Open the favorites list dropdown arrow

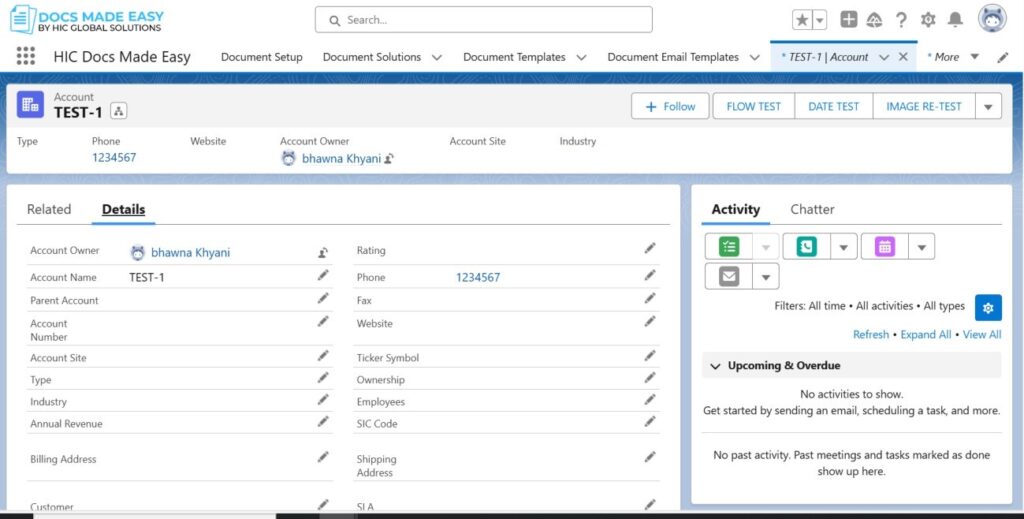click(820, 20)
